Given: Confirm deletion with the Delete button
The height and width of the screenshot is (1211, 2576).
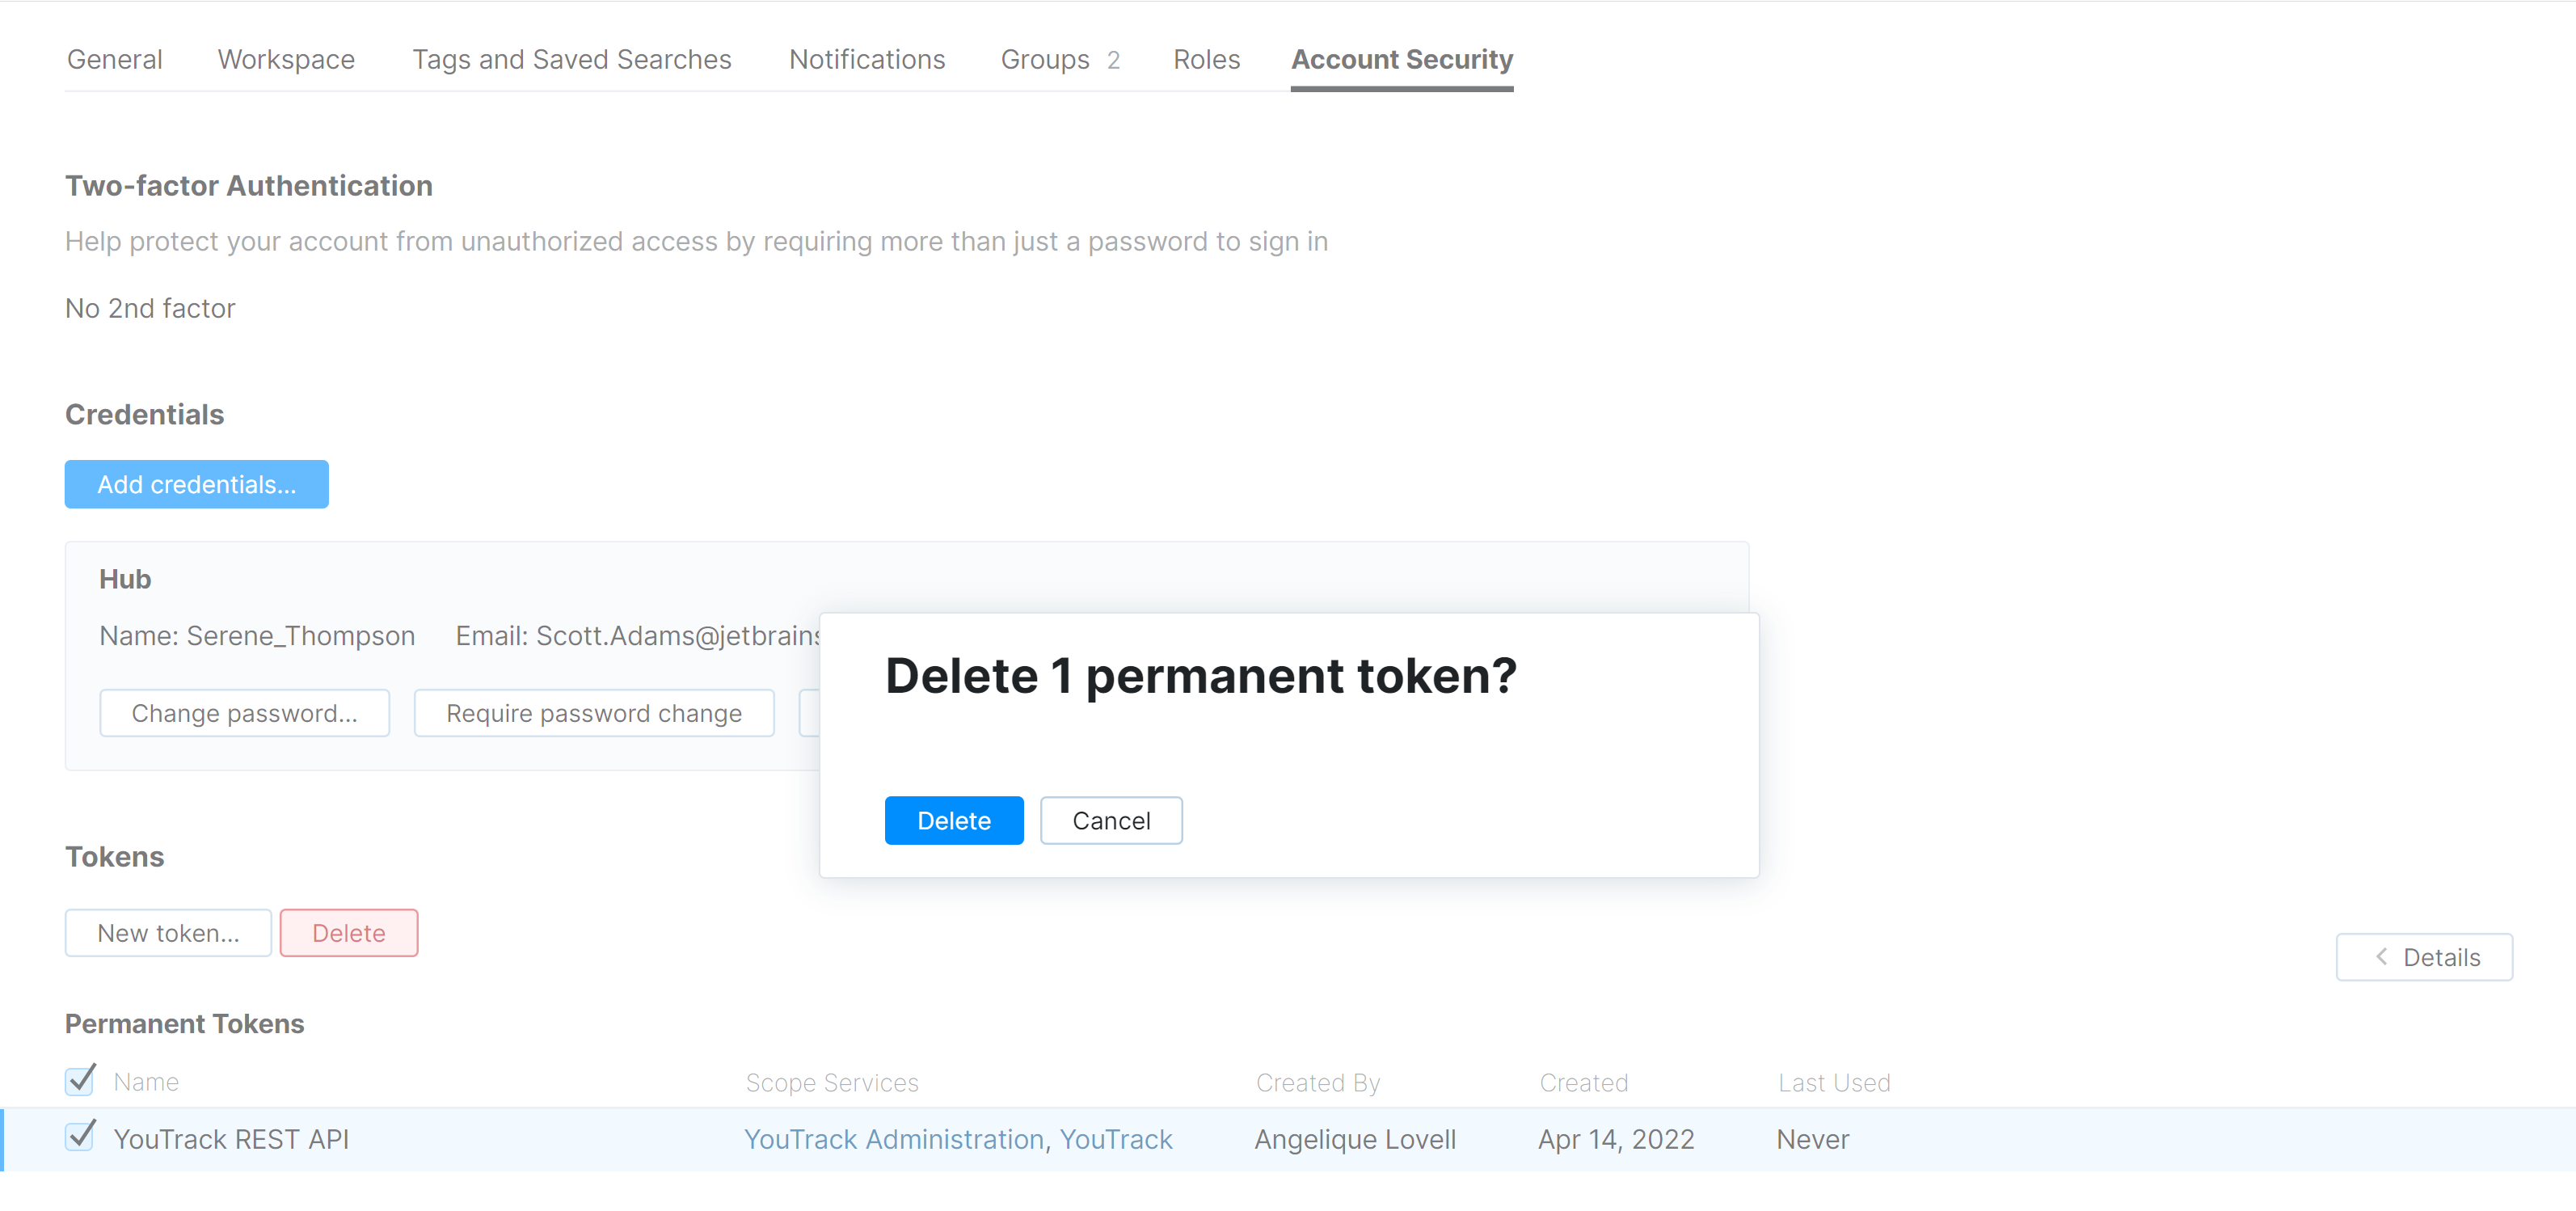Looking at the screenshot, I should [953, 820].
